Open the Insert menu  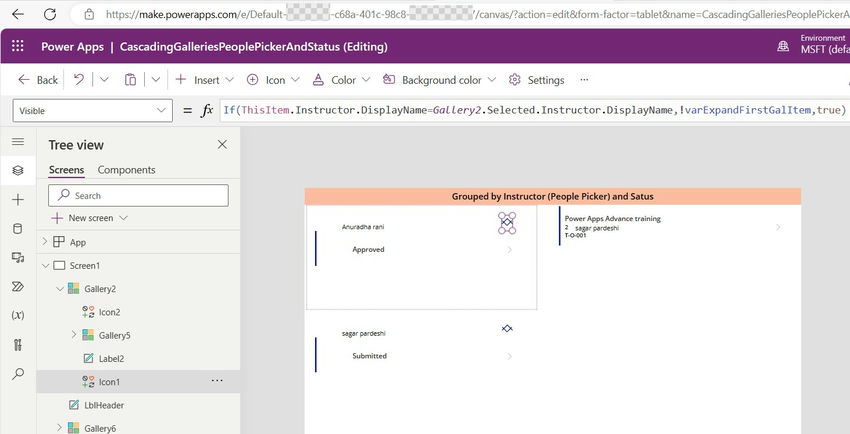(x=204, y=80)
